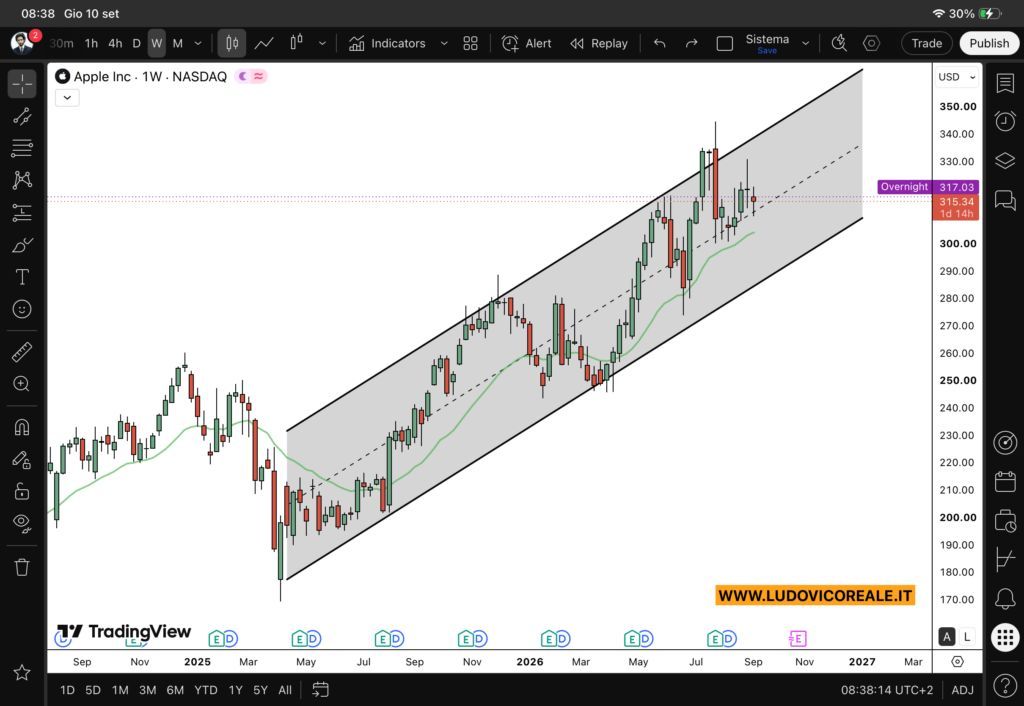Select line chart style
Image resolution: width=1024 pixels, height=706 pixels.
coord(264,43)
